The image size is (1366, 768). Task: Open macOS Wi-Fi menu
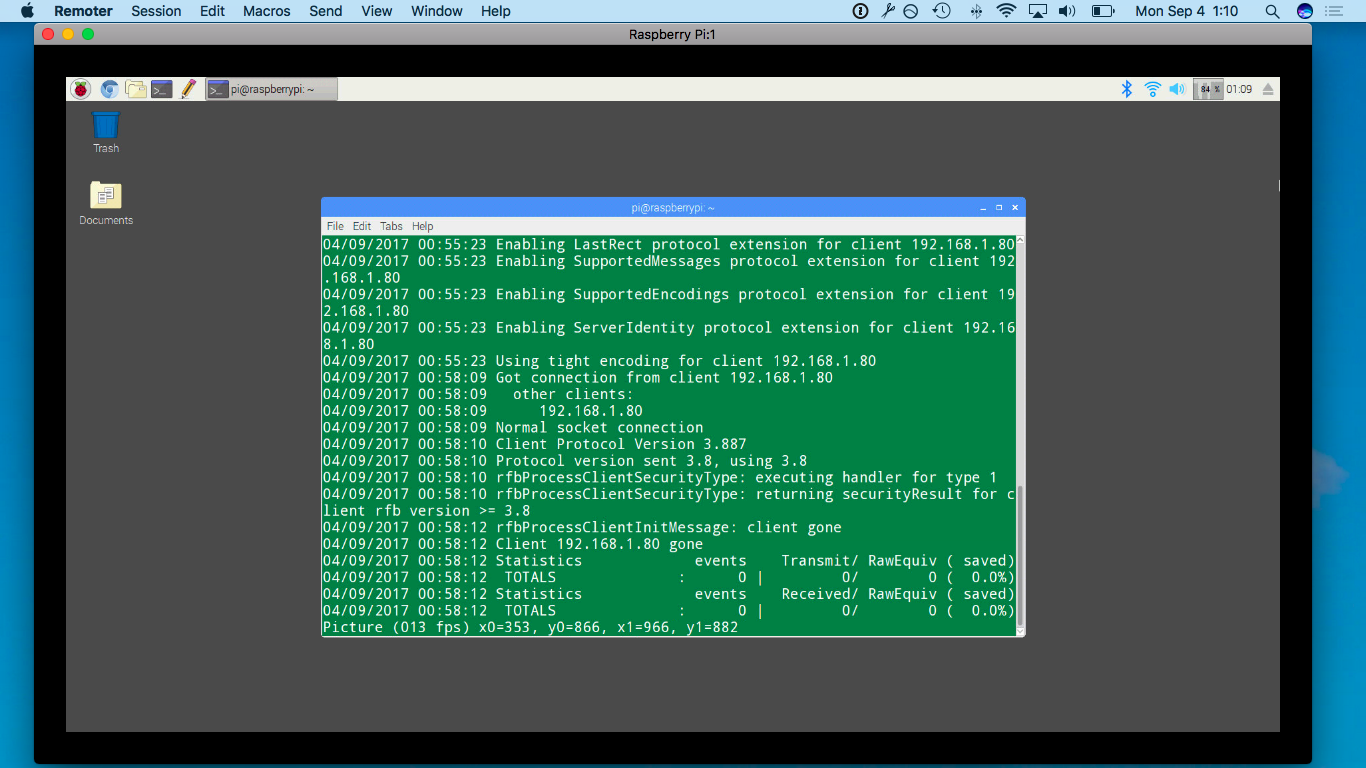1006,11
